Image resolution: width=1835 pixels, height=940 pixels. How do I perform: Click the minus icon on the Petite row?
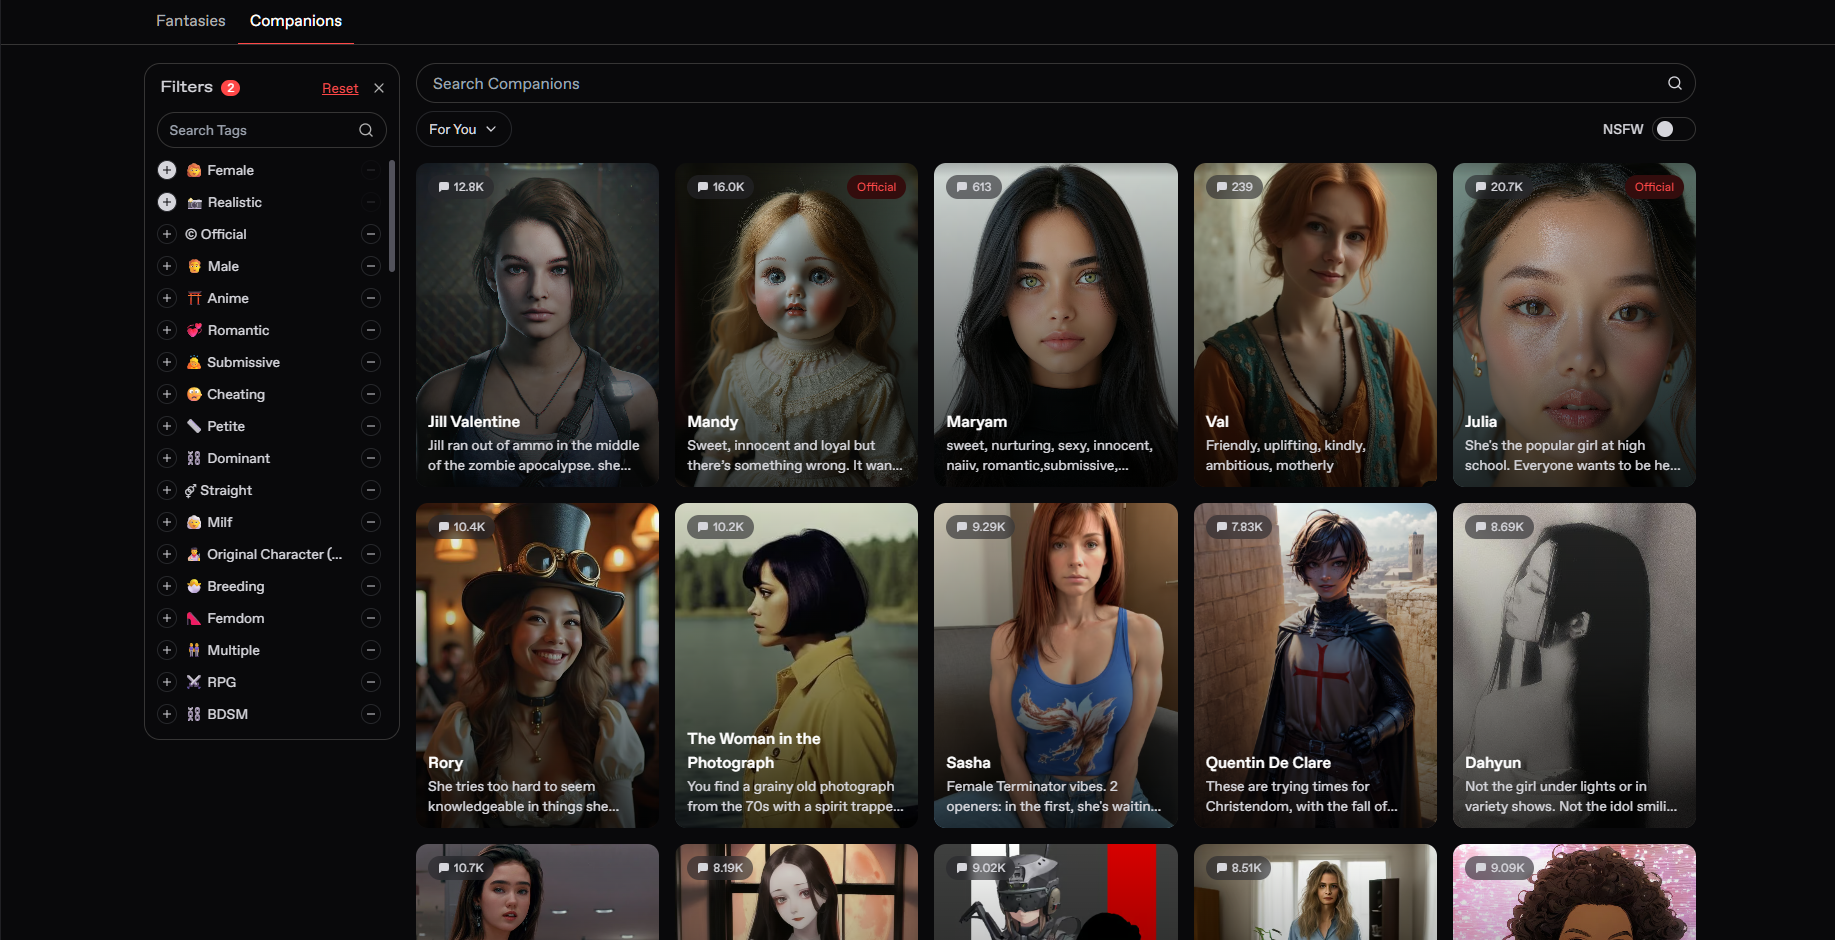pos(371,426)
